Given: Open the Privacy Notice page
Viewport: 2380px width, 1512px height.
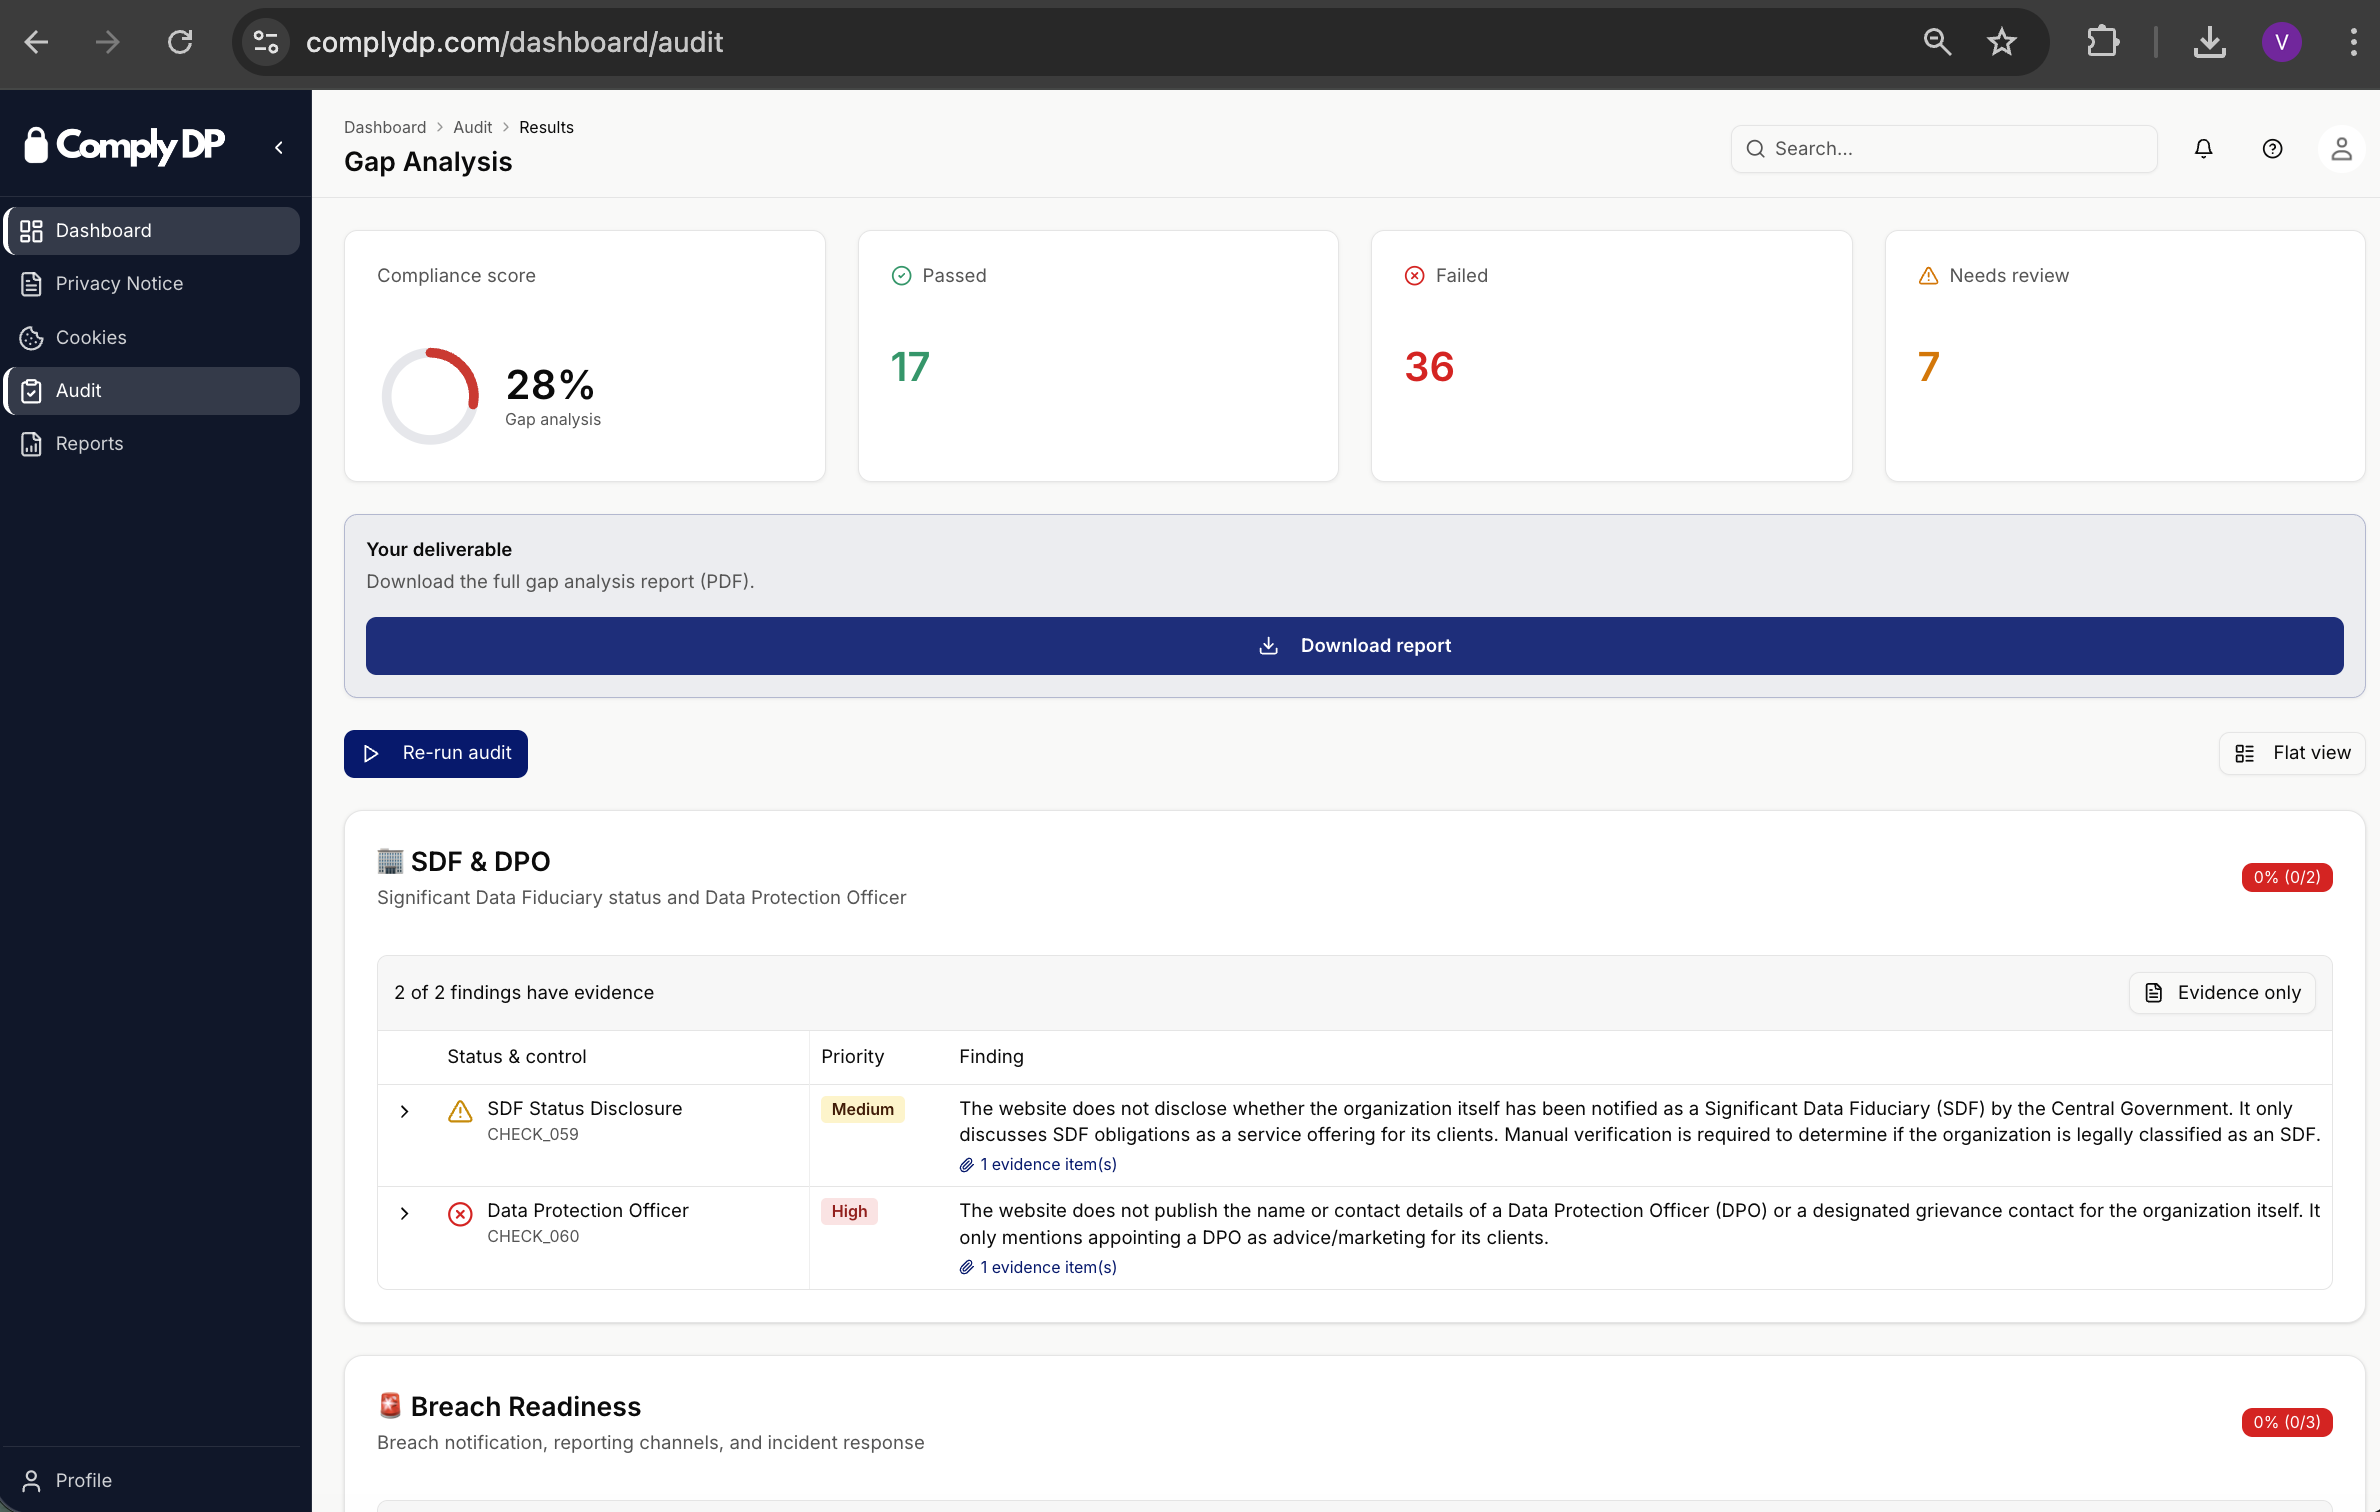Looking at the screenshot, I should 119,283.
